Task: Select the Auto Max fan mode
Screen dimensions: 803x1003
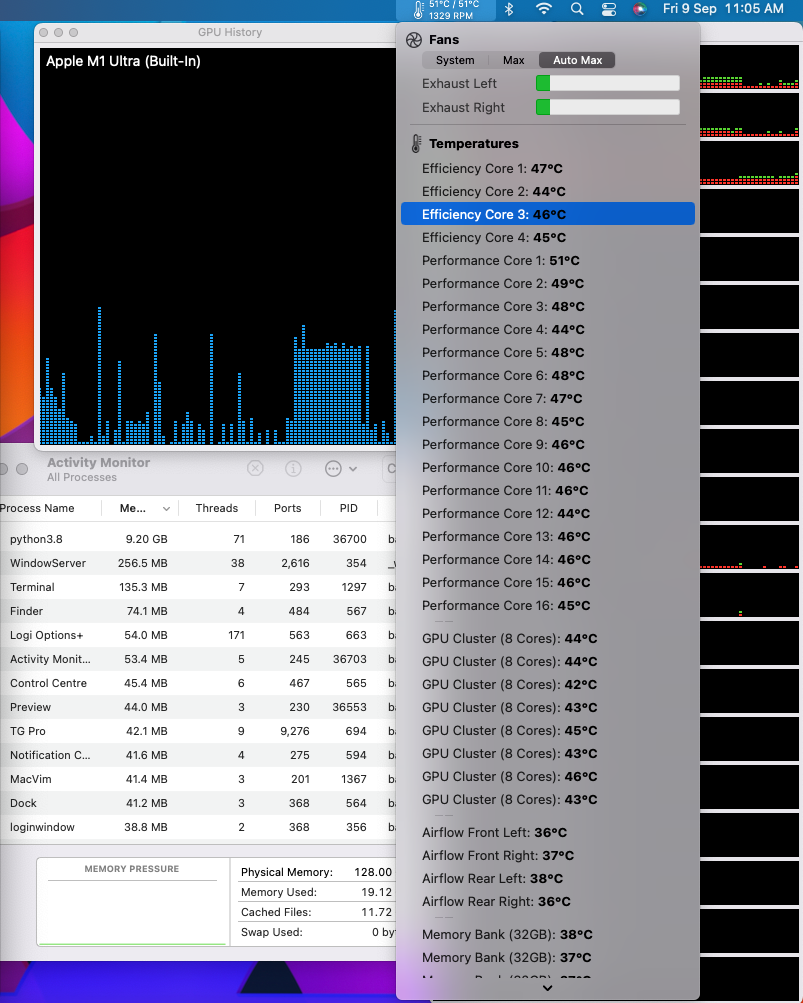Action: (577, 60)
